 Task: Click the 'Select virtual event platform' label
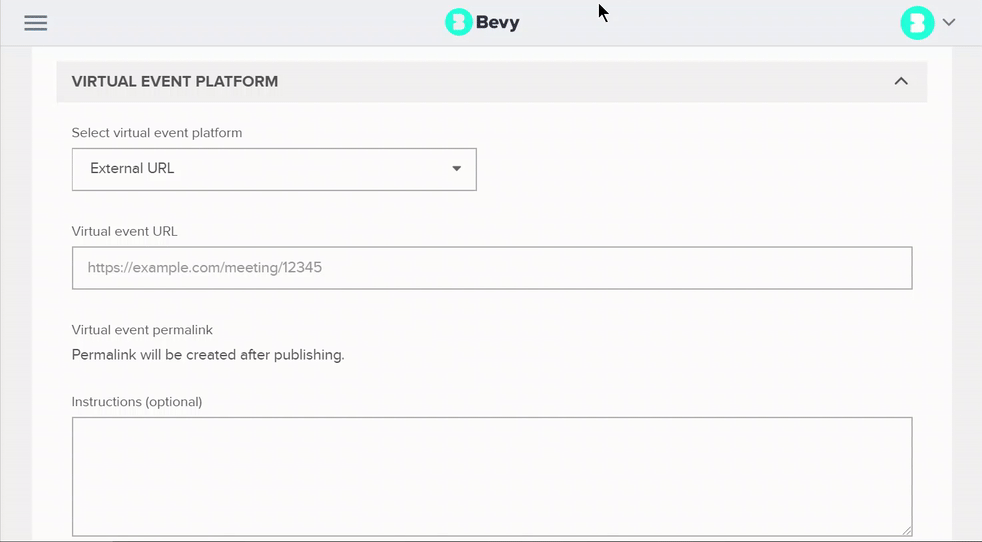pos(157,133)
